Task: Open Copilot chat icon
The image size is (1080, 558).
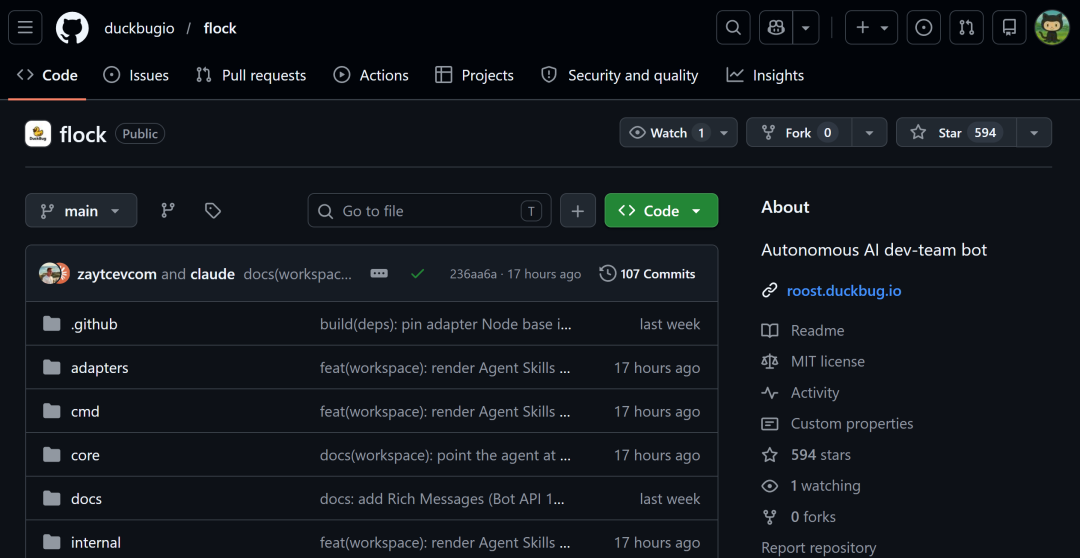Action: coord(776,28)
